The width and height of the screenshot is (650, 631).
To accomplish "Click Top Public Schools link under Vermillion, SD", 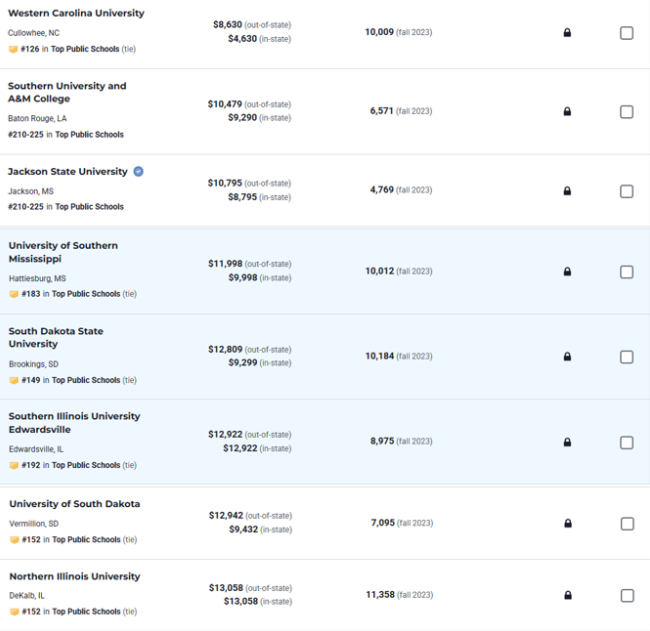I will (x=86, y=540).
